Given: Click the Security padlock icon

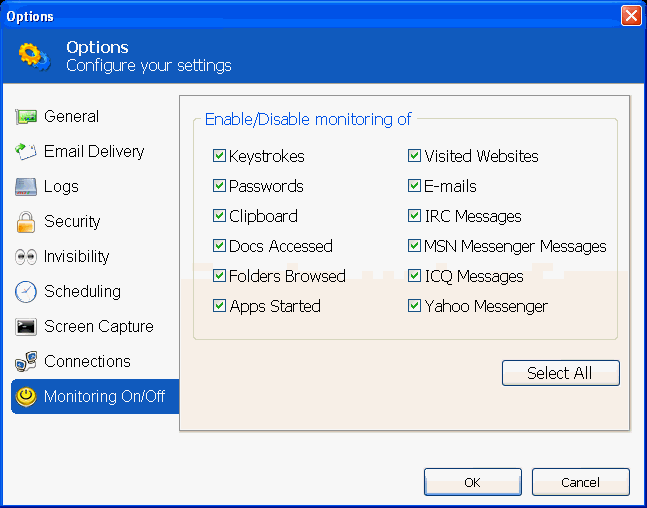Looking at the screenshot, I should point(26,222).
